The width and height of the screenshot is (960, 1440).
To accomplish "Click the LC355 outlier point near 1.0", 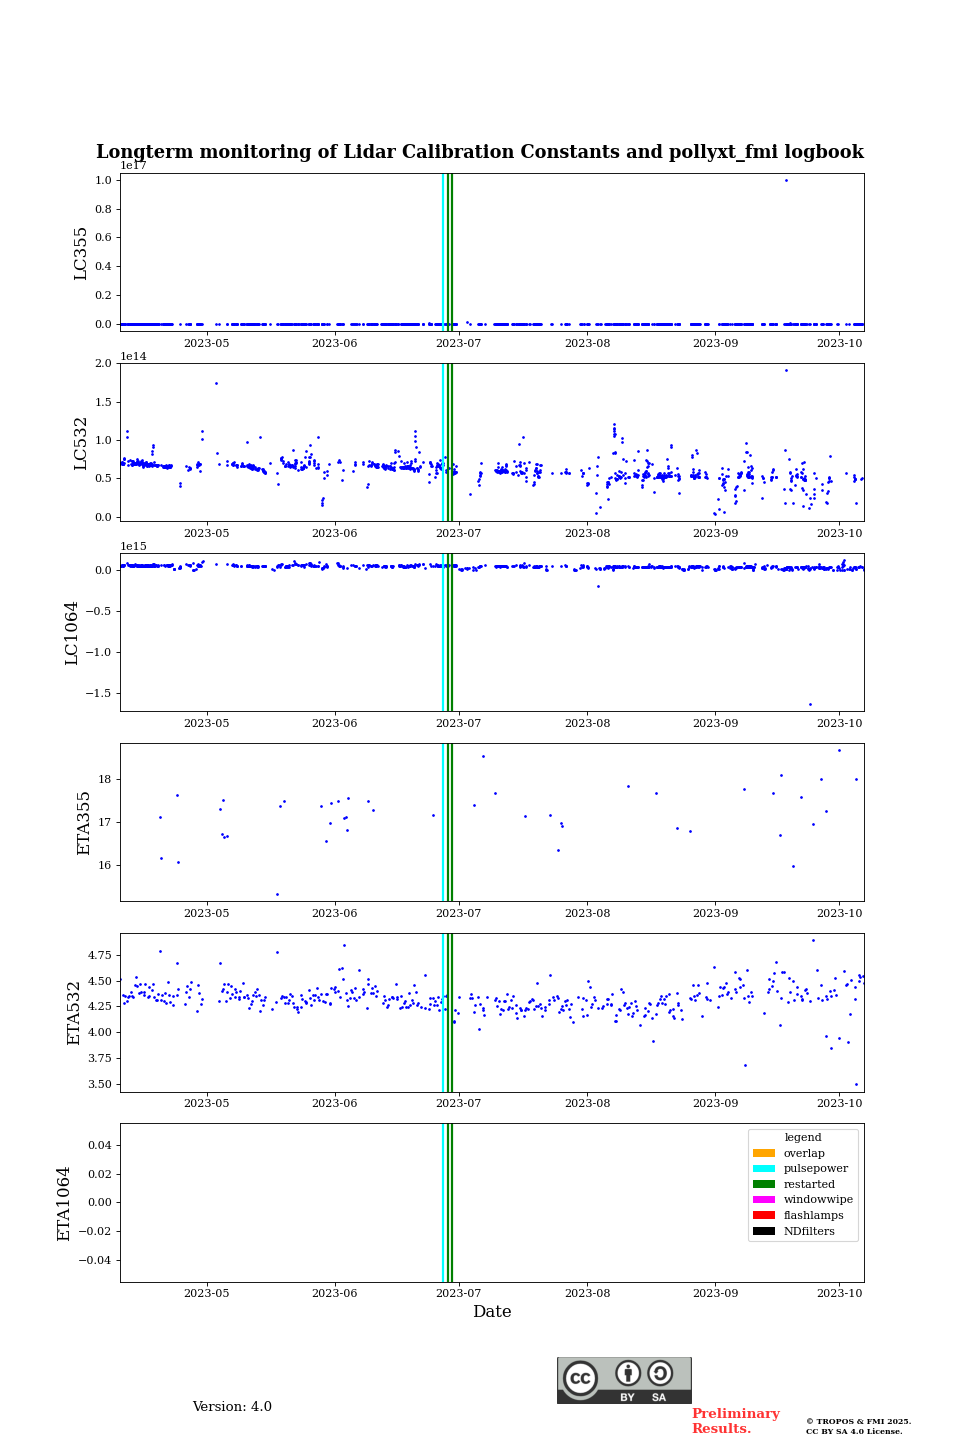I will pos(786,181).
